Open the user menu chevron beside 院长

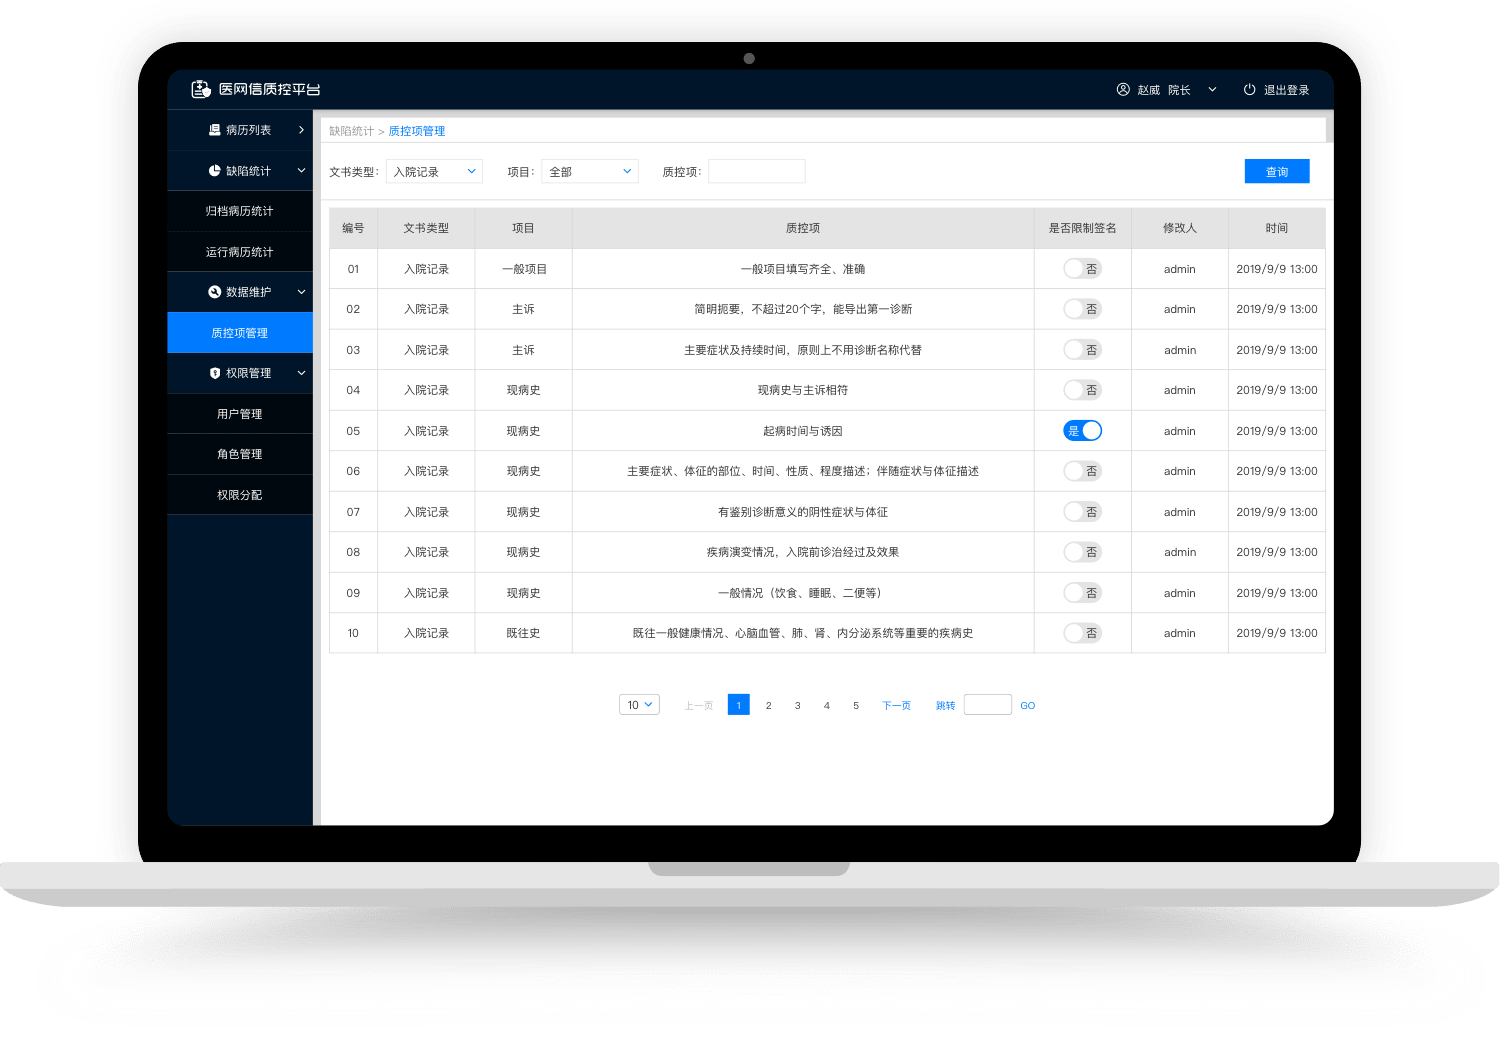coord(1212,90)
